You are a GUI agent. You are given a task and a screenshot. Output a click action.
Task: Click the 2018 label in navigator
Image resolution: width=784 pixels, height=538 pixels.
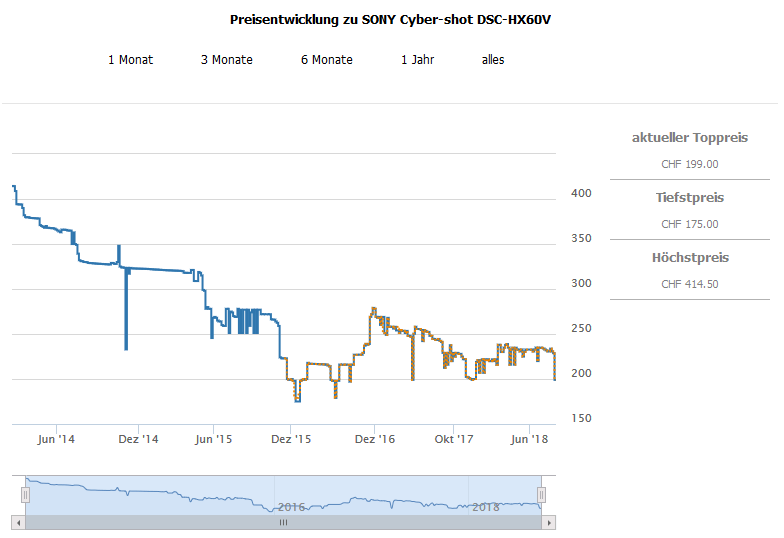[x=485, y=507]
